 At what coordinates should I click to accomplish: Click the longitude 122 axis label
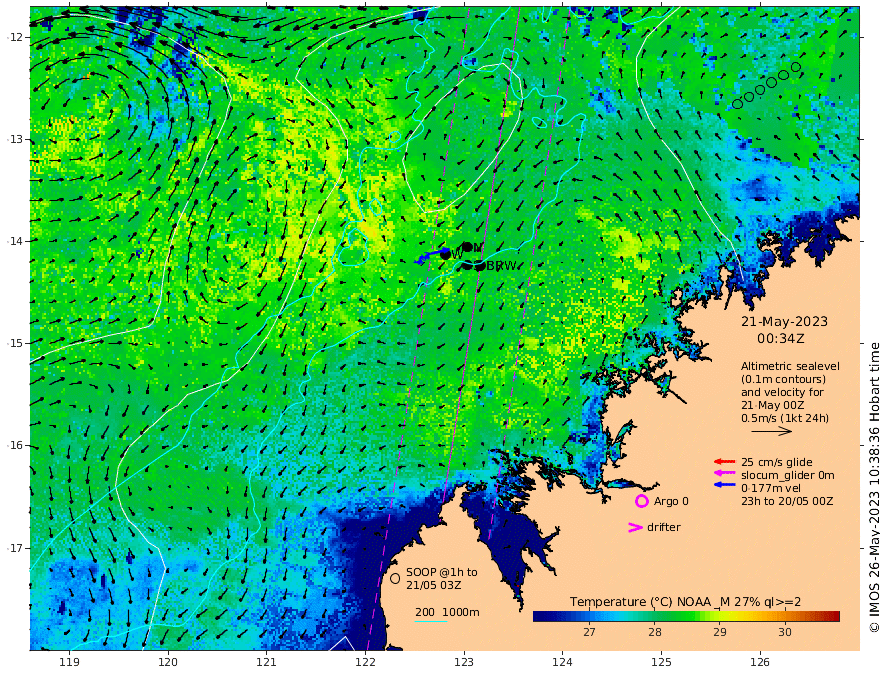(365, 662)
